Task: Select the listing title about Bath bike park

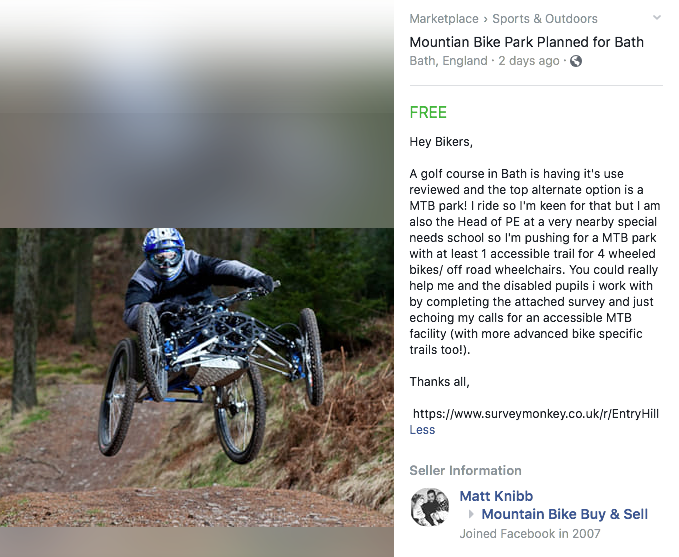Action: [527, 42]
